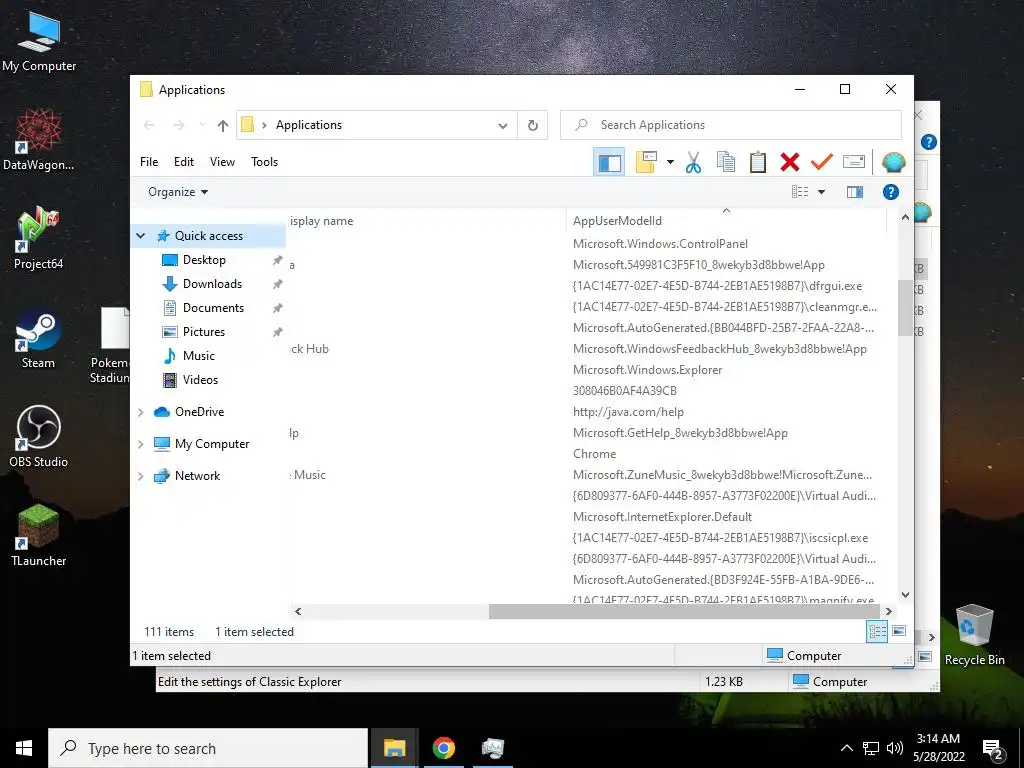Select OneDrive in the navigation pane
Image resolution: width=1024 pixels, height=768 pixels.
pos(199,412)
